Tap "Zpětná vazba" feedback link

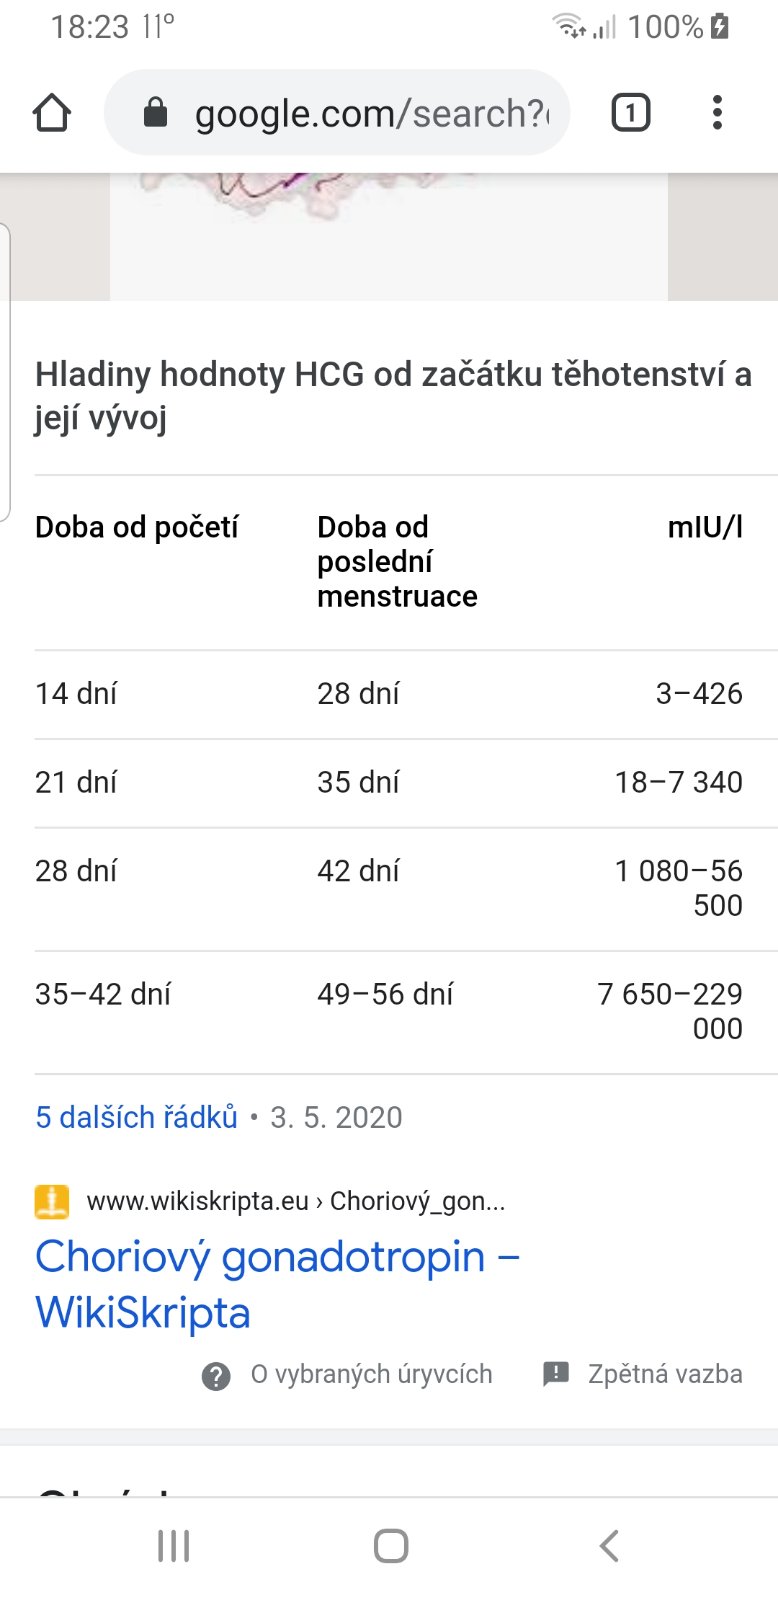pyautogui.click(x=665, y=1374)
